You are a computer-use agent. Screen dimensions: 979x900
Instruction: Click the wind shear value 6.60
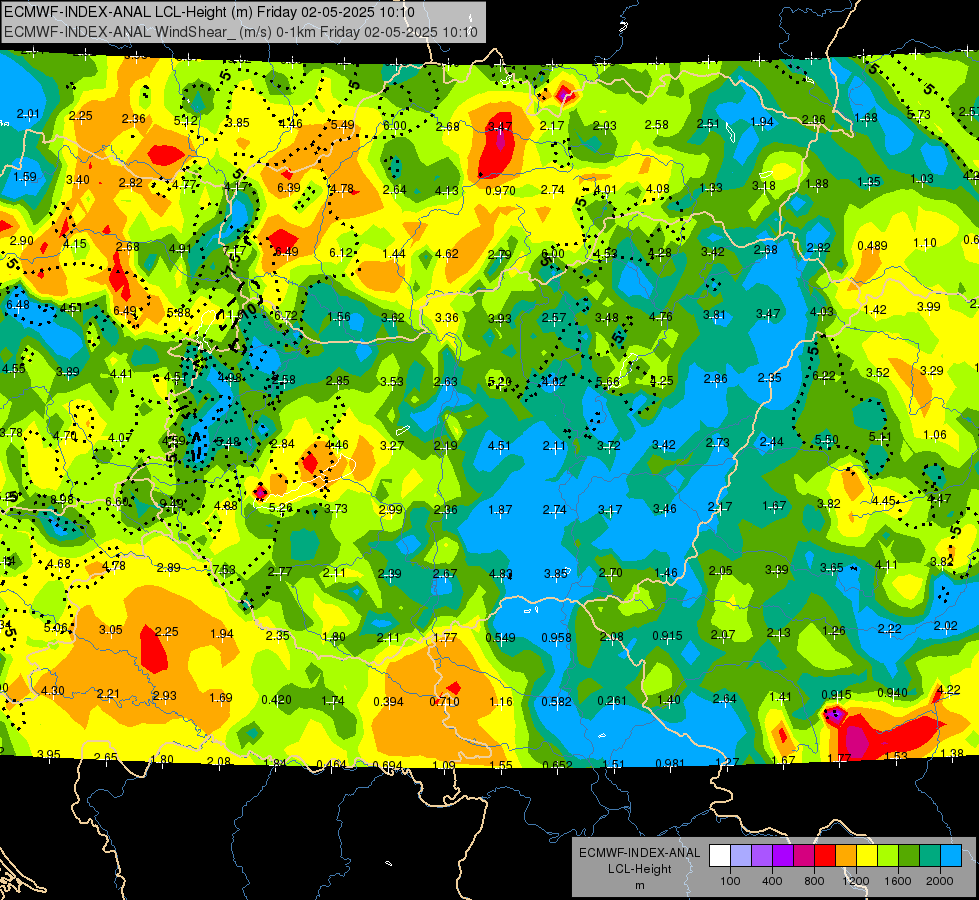(x=117, y=502)
